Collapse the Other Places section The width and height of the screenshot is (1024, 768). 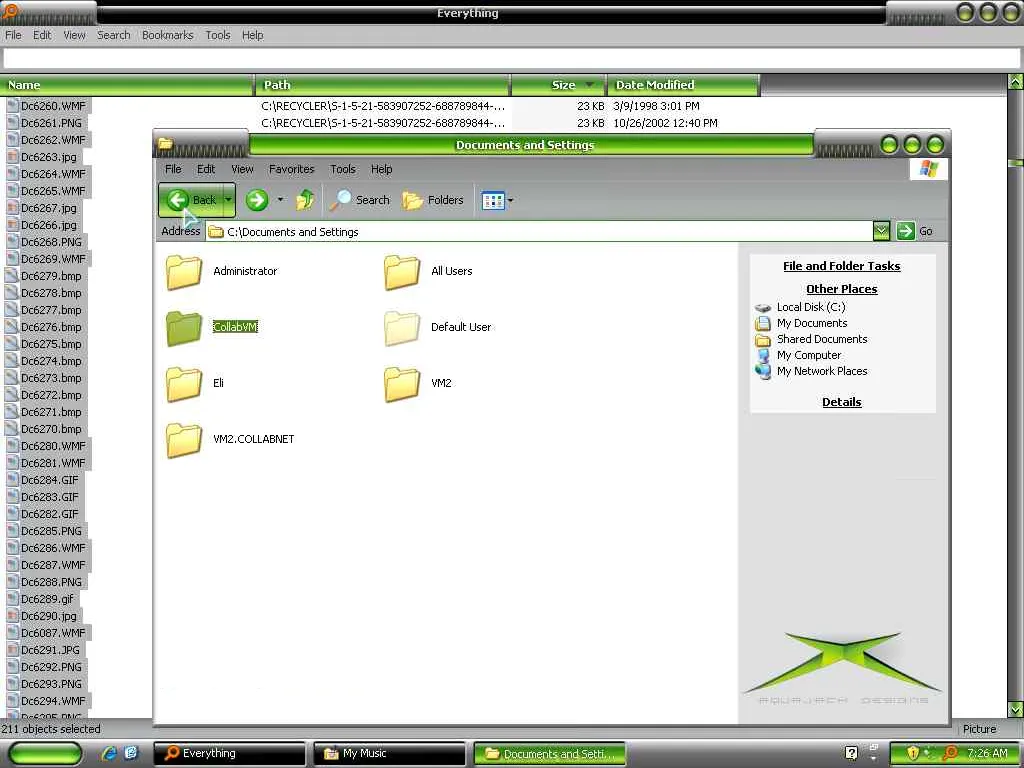pyautogui.click(x=841, y=289)
